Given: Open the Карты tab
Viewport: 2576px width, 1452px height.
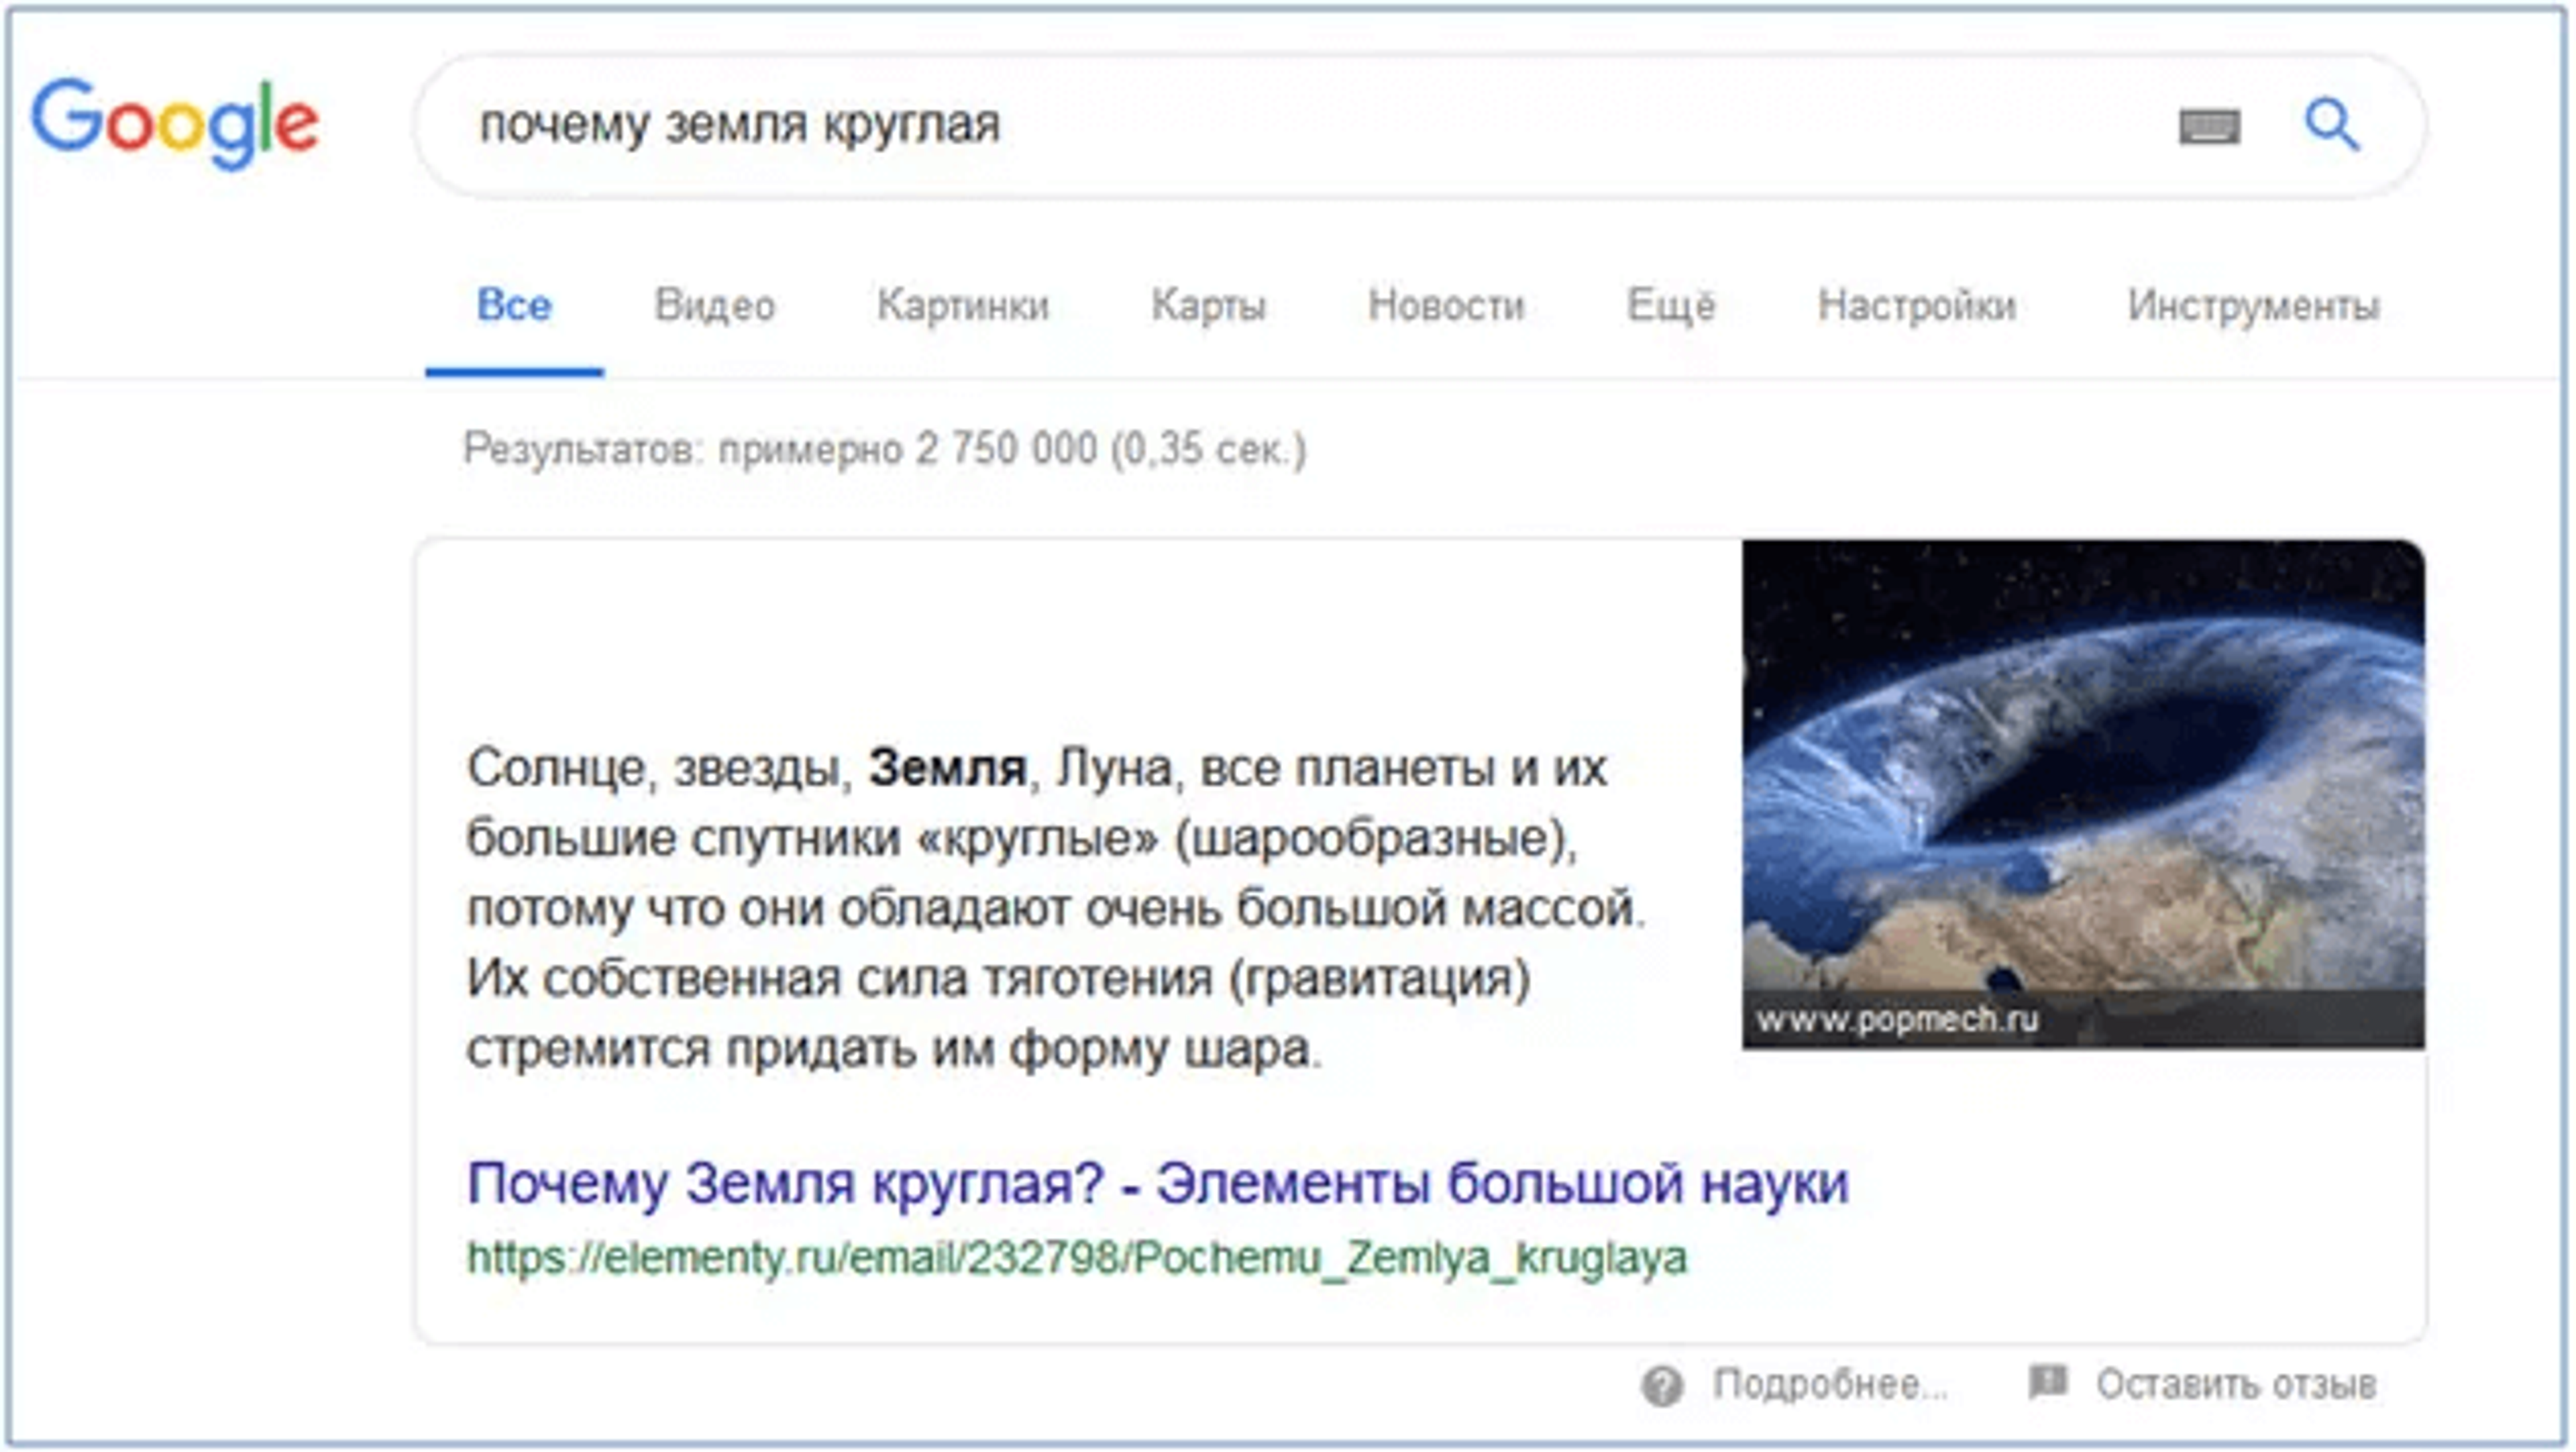Looking at the screenshot, I should tap(1208, 305).
